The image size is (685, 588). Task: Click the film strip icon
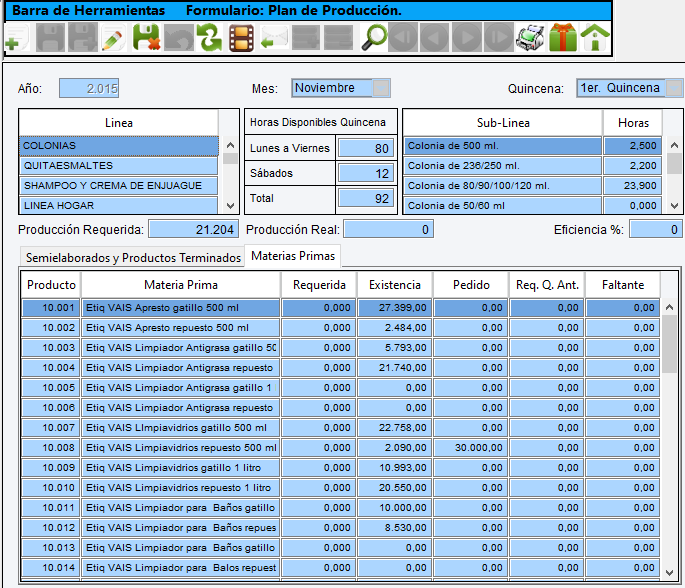[x=242, y=38]
